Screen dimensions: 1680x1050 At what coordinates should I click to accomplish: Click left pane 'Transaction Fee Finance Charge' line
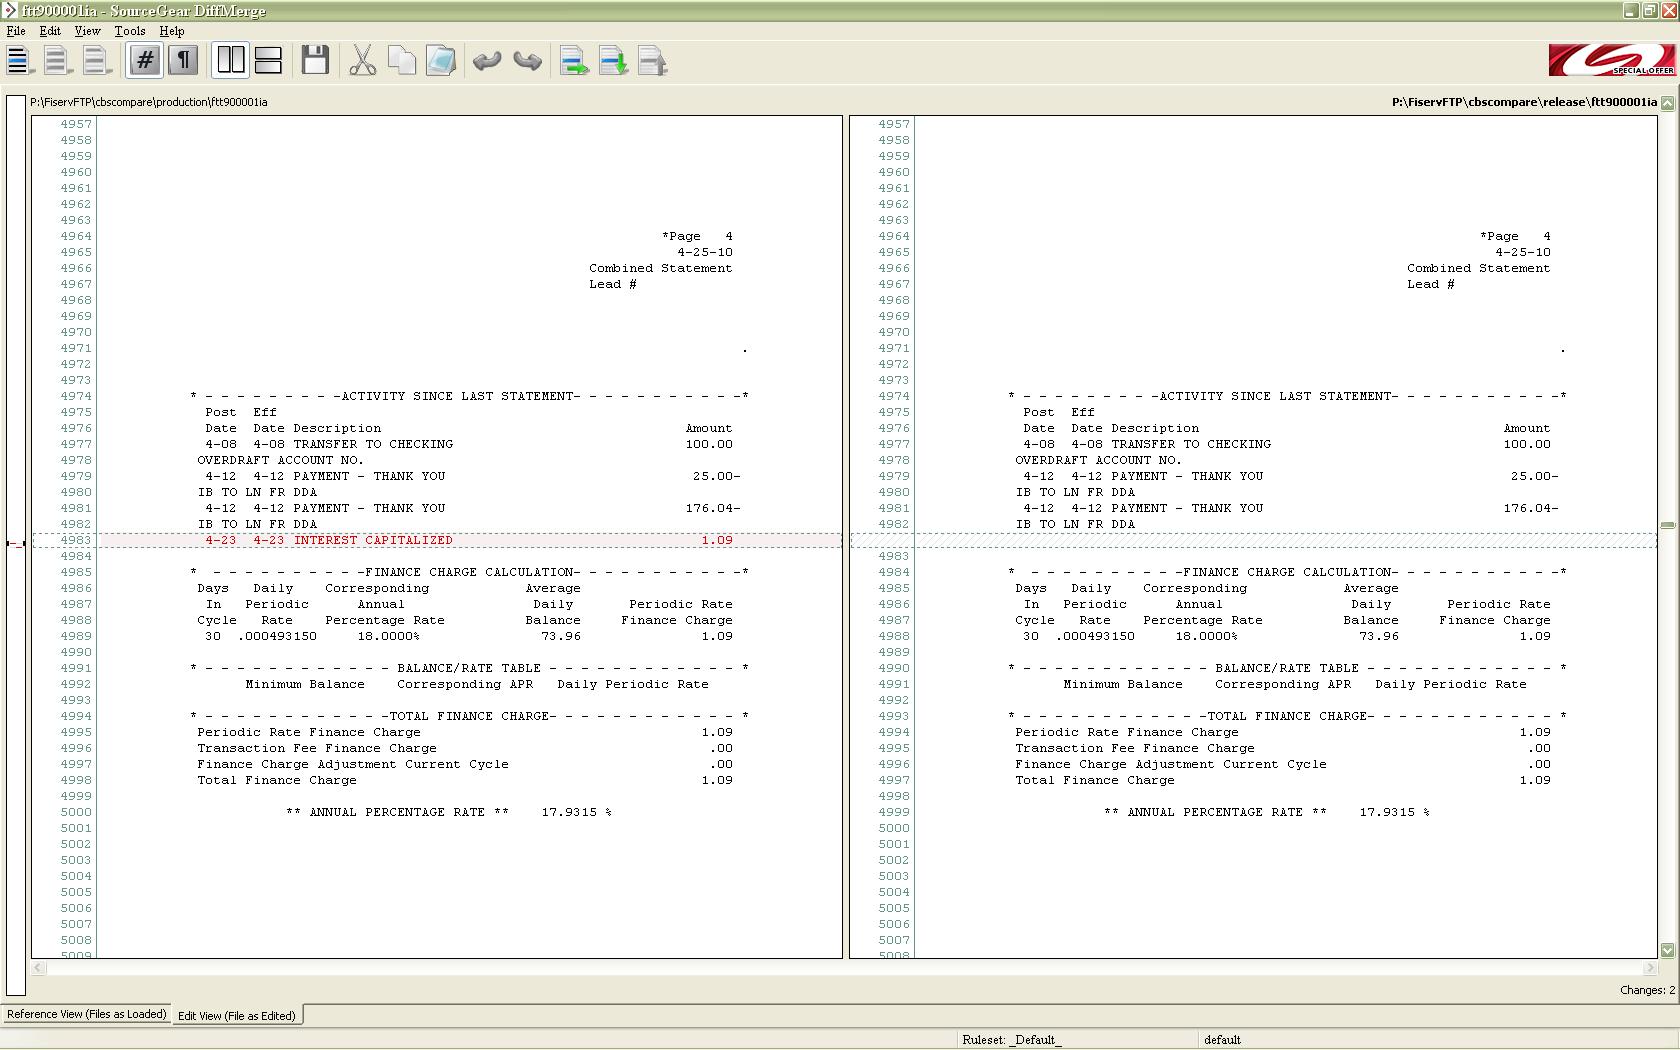(x=465, y=748)
